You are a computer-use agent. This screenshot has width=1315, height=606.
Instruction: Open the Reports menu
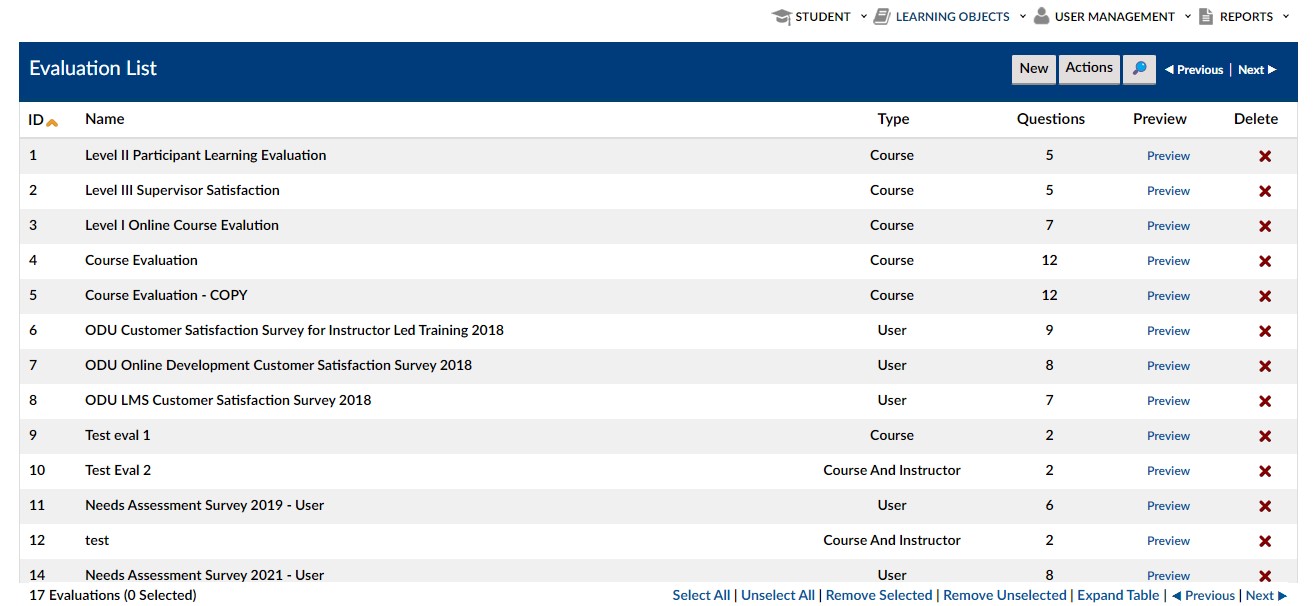tap(1246, 17)
